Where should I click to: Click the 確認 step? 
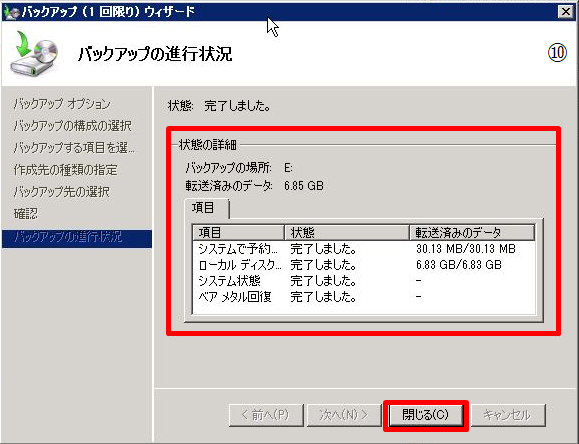coord(25,214)
